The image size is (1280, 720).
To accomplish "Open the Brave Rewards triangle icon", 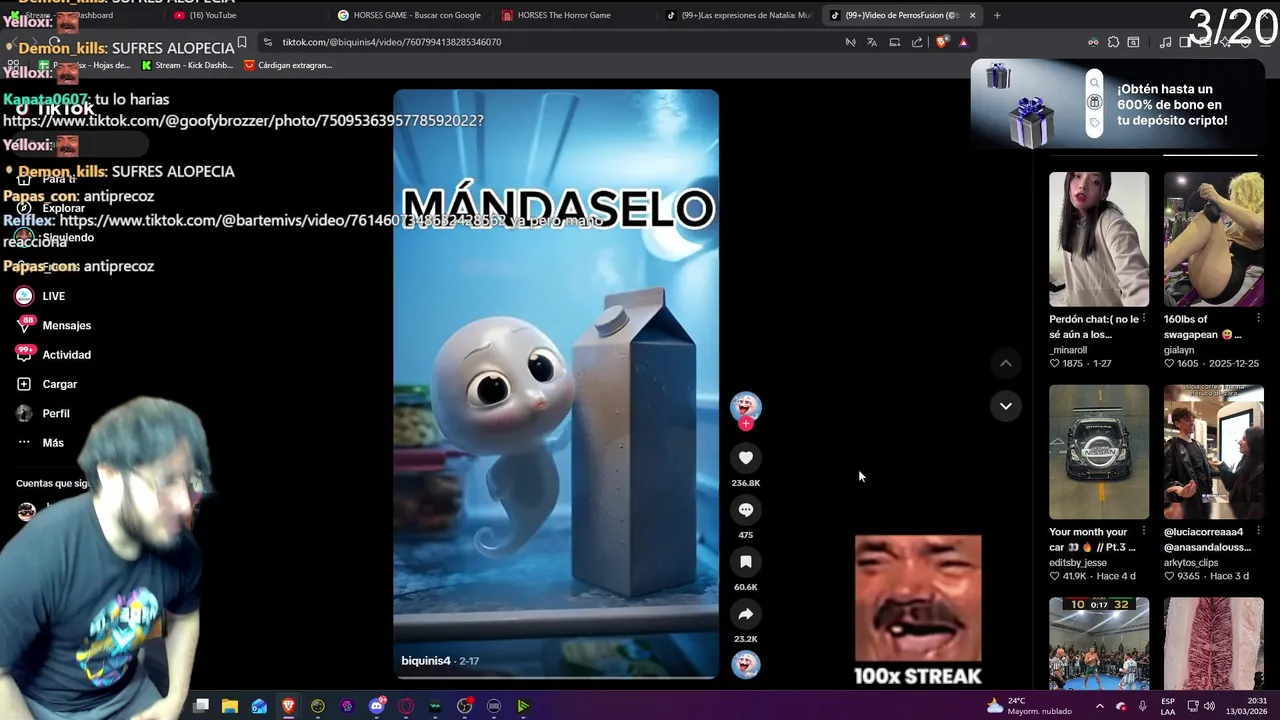I will pos(963,42).
